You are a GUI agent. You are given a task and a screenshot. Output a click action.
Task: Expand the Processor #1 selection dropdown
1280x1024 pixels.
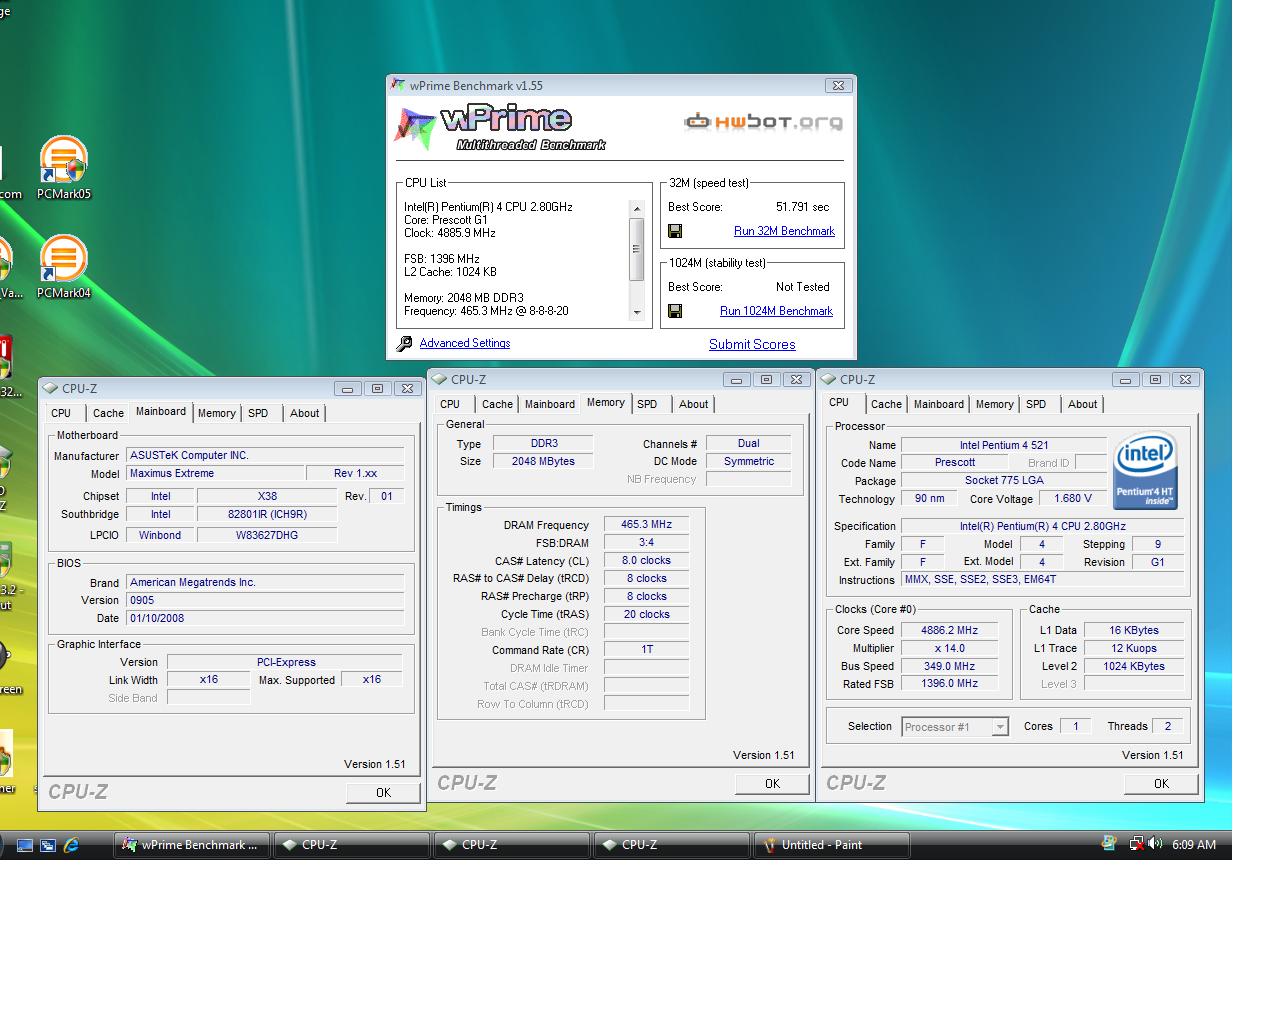click(1000, 727)
